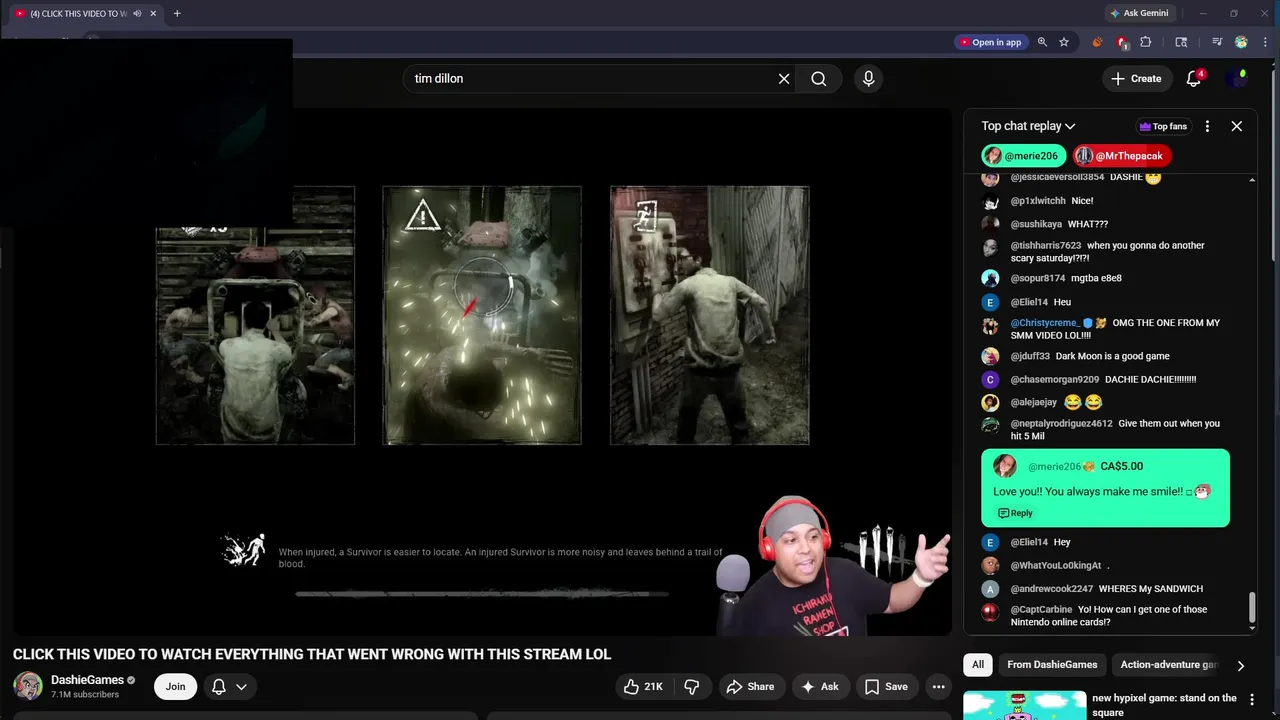Open the orange acorn extension
This screenshot has width=1280, height=720.
pos(1097,42)
